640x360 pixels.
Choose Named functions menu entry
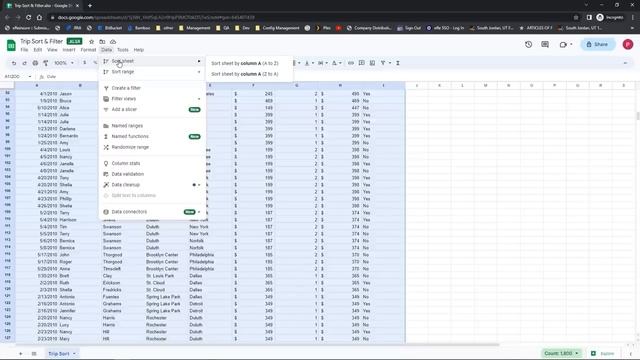pos(152,136)
